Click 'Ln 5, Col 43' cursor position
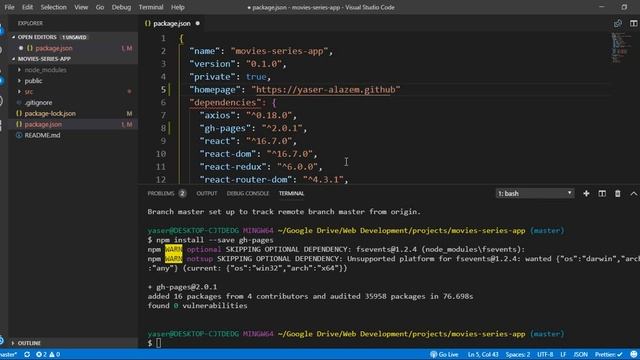Screen dimensions: 640x360 (x=483, y=354)
